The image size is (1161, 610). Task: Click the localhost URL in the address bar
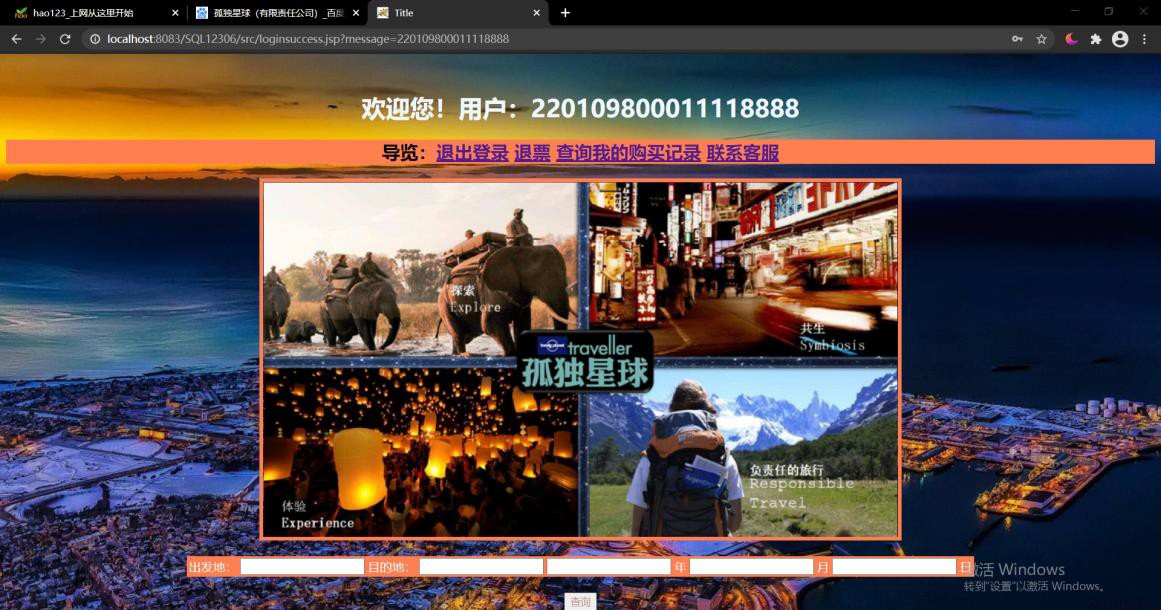point(308,39)
